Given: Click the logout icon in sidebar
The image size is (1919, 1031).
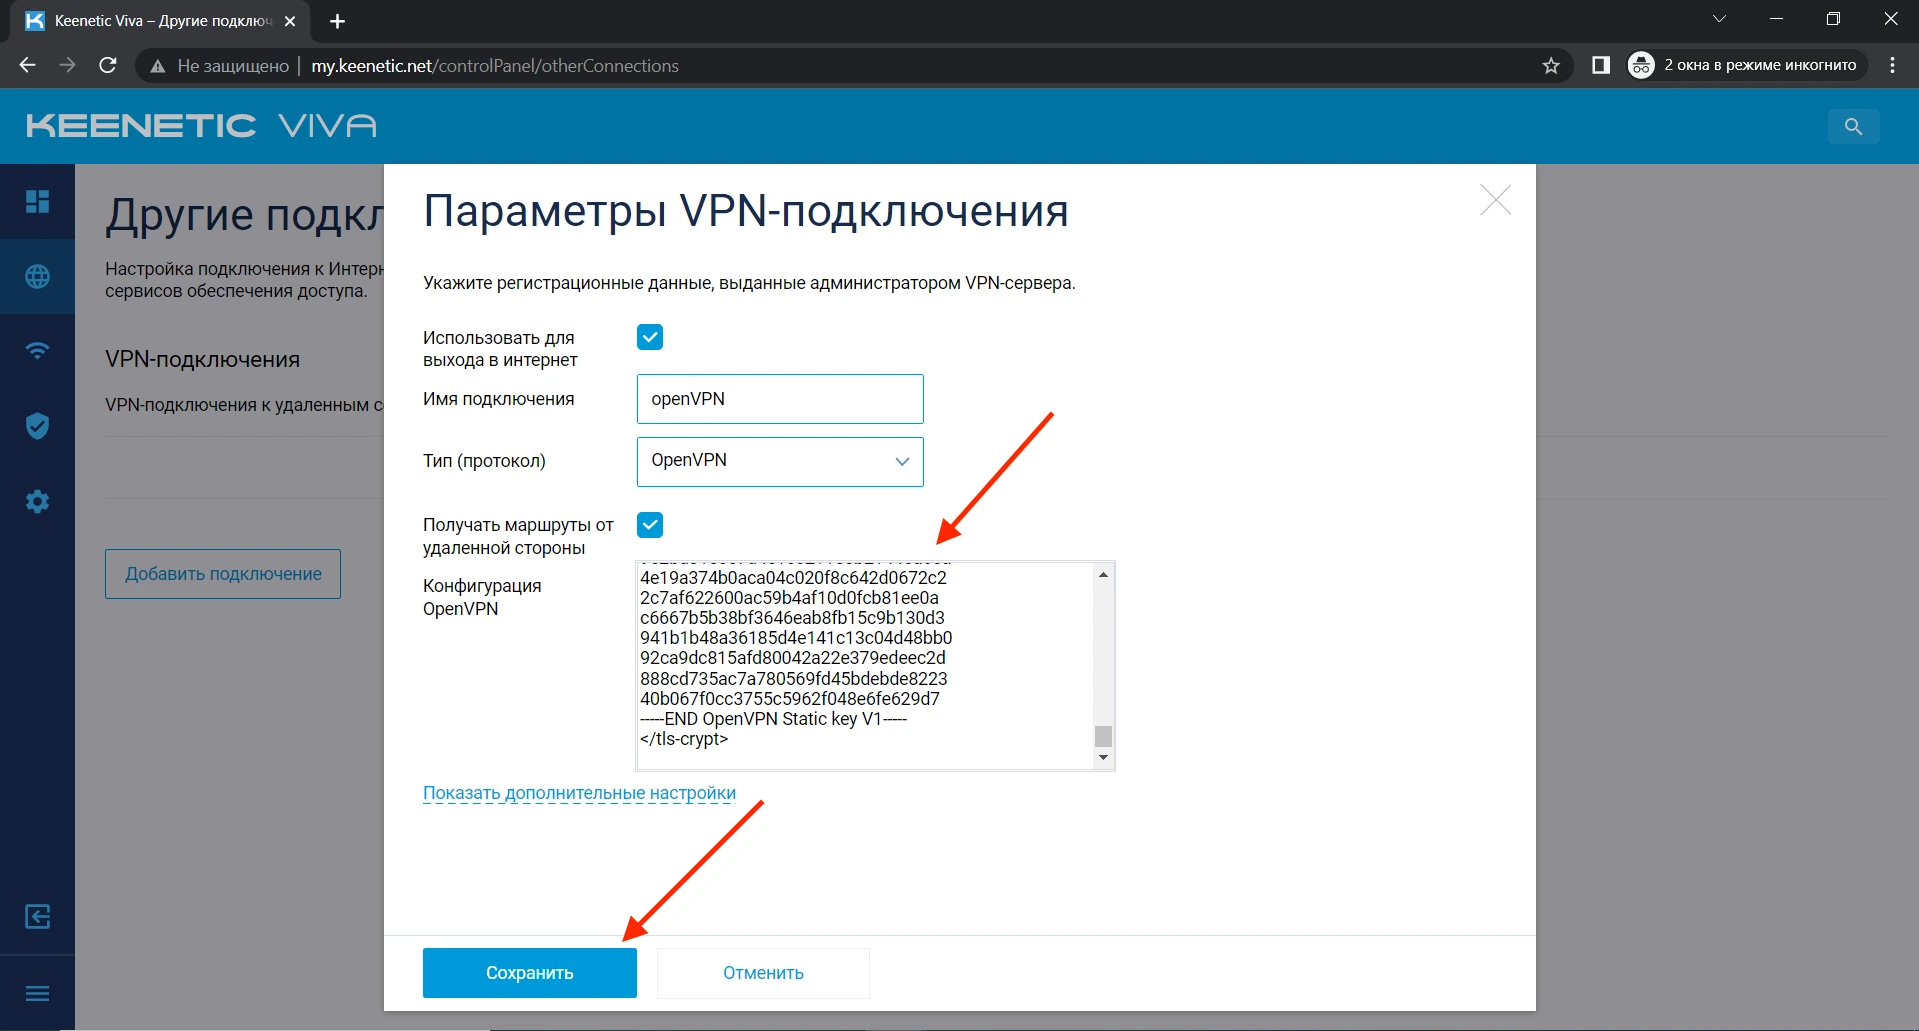Looking at the screenshot, I should click(37, 917).
